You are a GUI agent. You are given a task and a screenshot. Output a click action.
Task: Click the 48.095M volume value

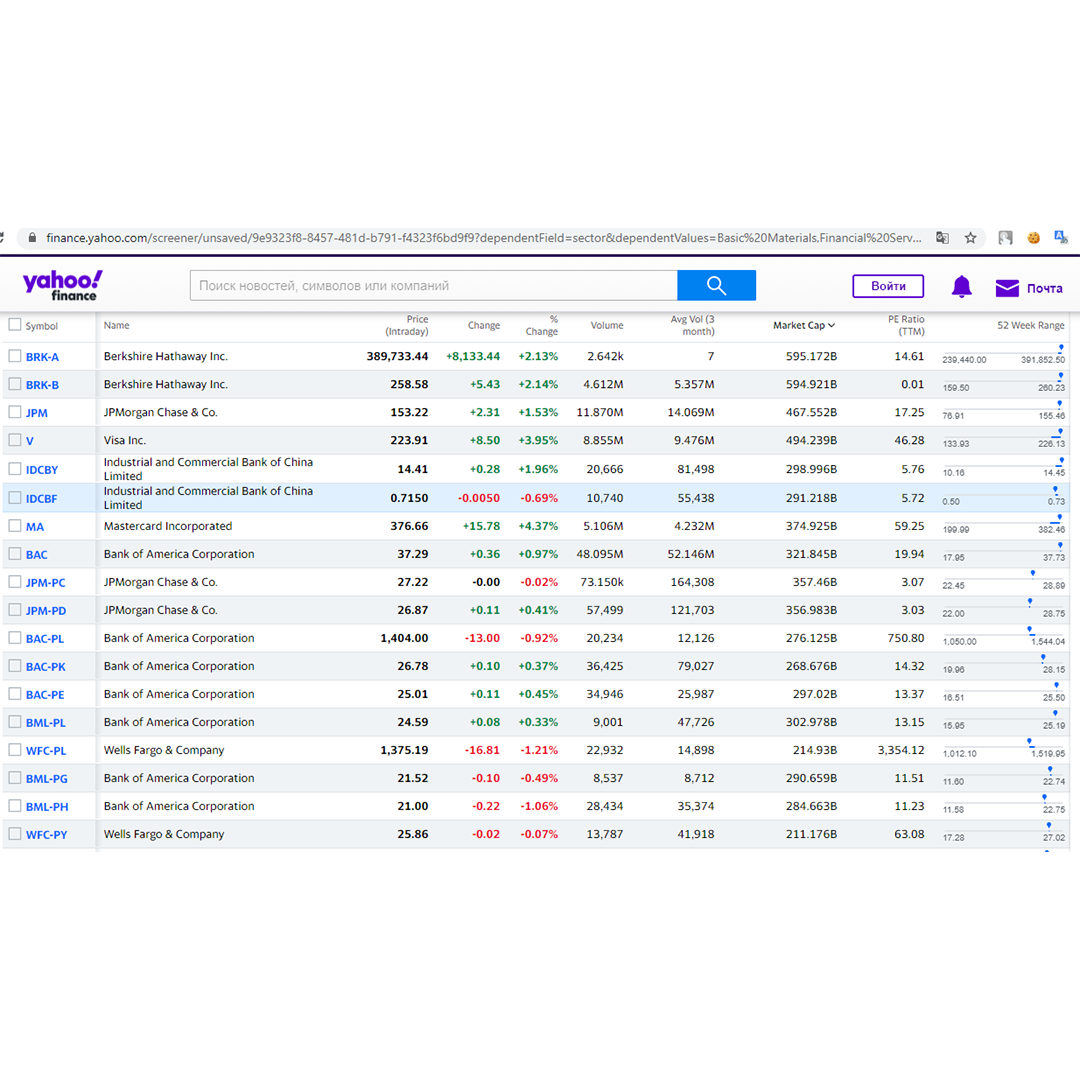[x=600, y=554]
